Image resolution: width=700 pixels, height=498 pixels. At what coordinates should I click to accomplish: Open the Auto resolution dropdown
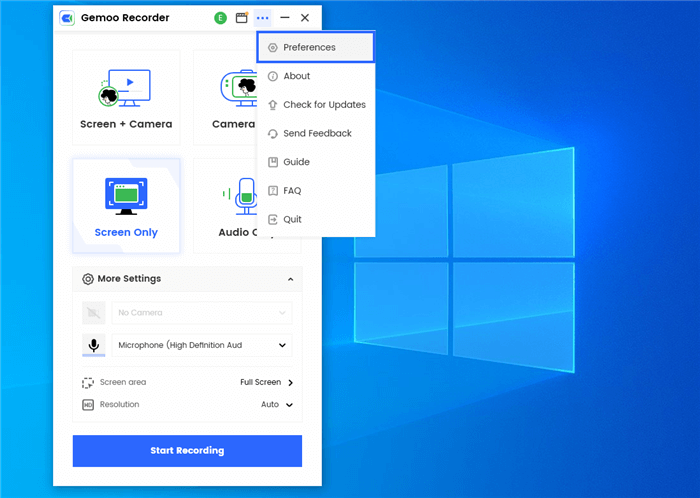[277, 405]
